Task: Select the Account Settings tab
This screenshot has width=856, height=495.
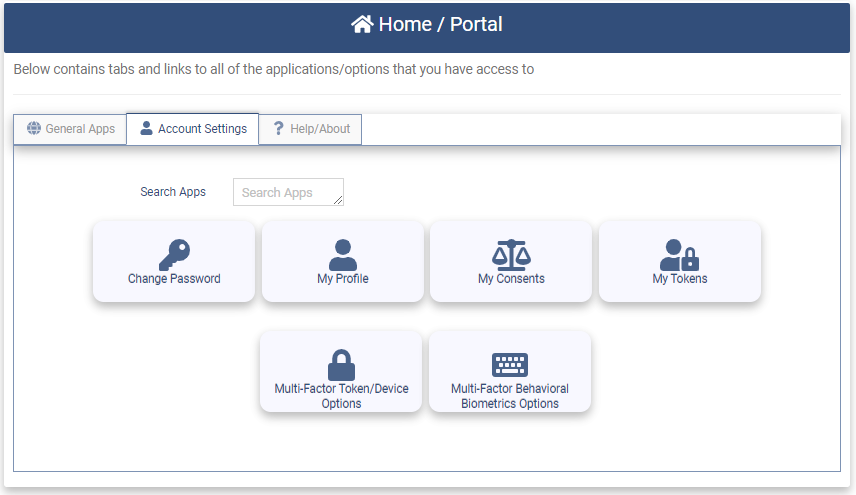Action: tap(193, 129)
